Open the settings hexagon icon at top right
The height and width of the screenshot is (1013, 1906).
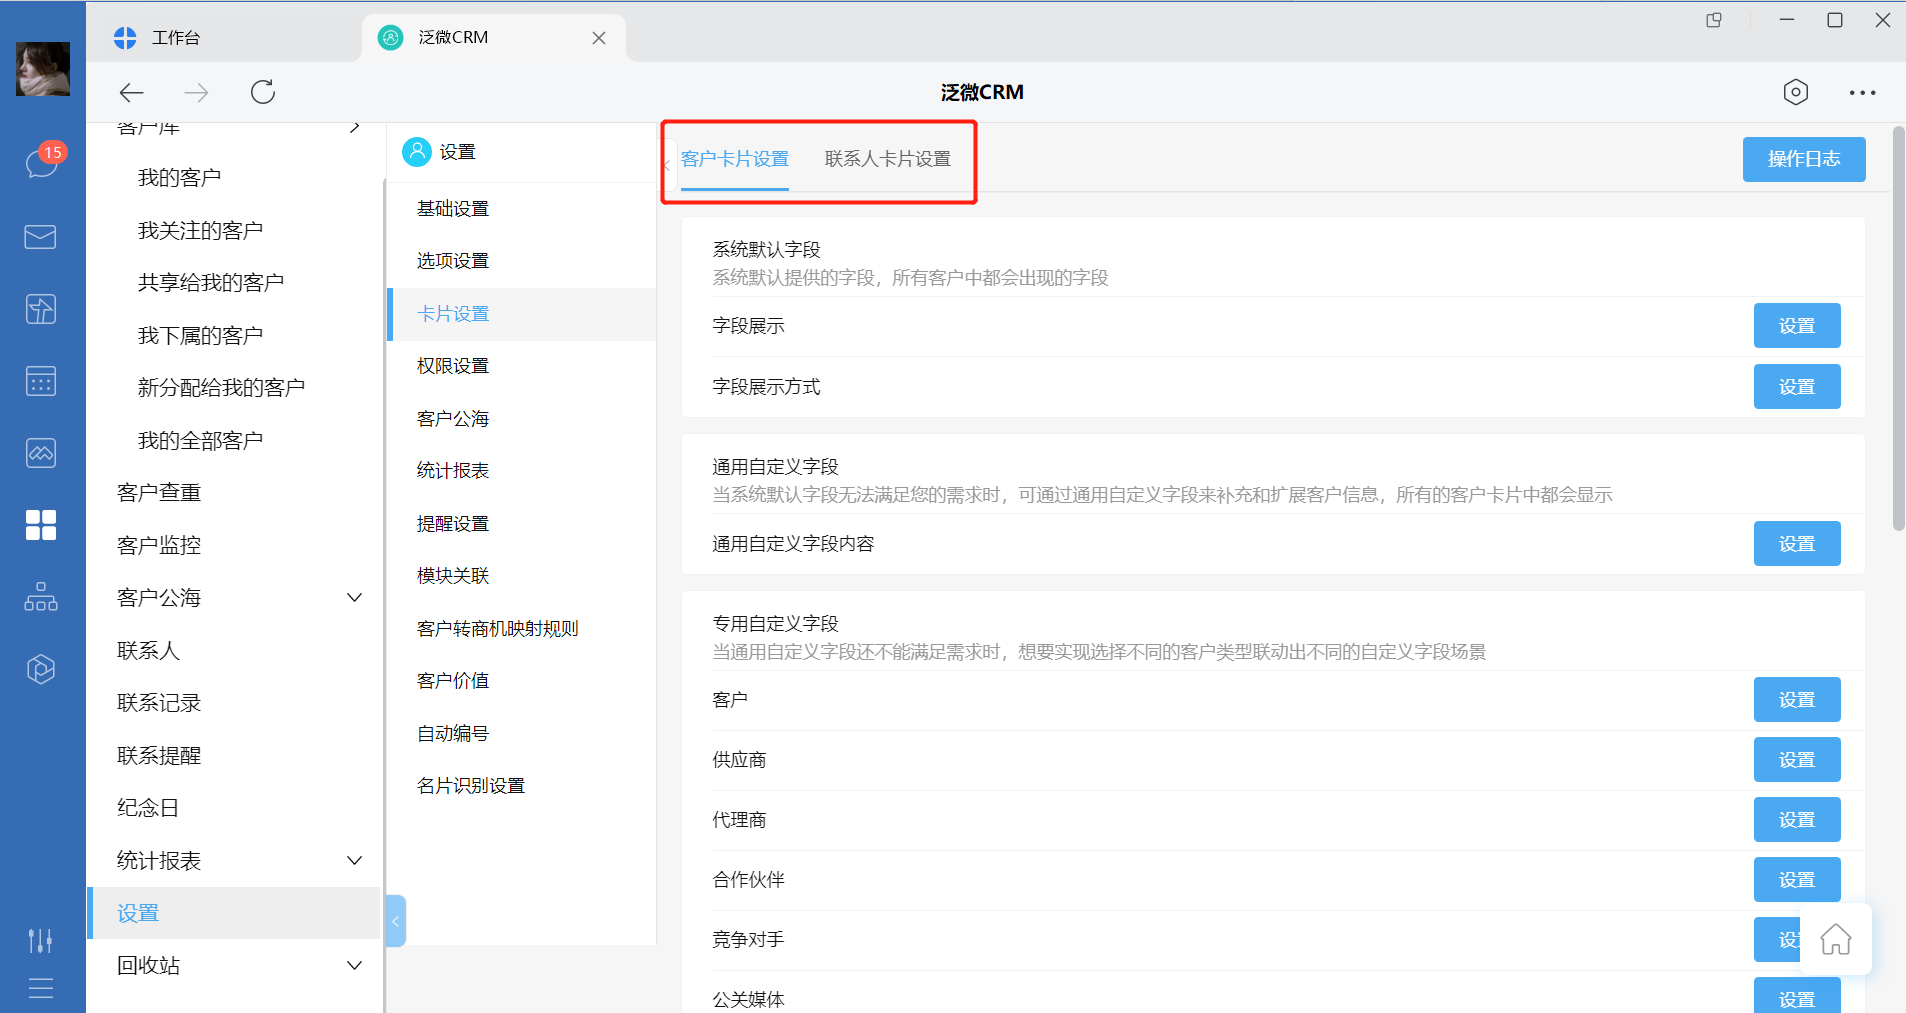coord(1796,91)
